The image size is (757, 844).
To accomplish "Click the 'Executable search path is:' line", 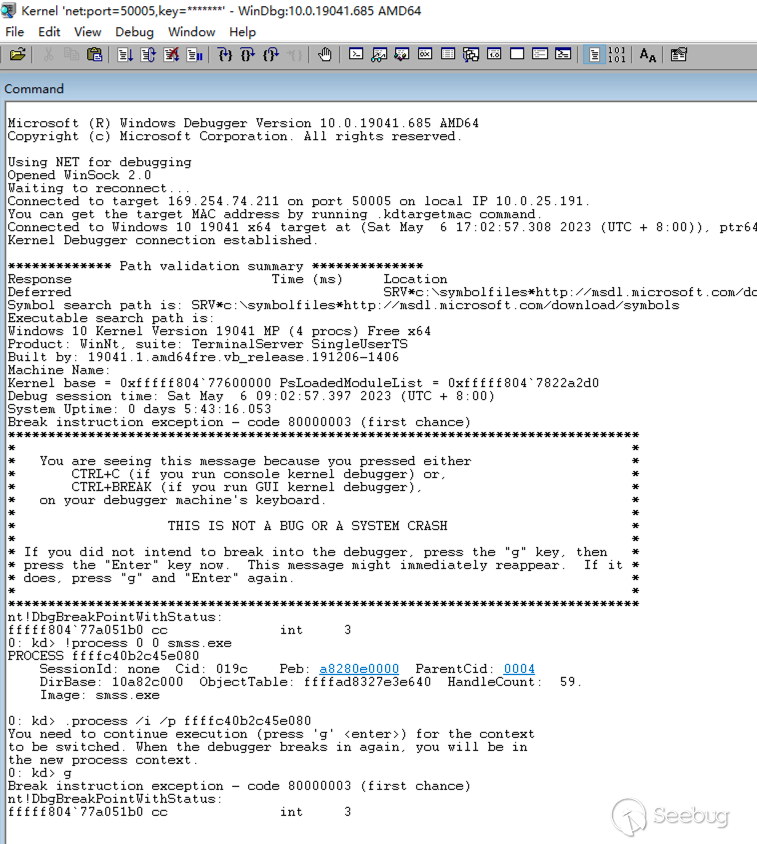I will 111,318.
